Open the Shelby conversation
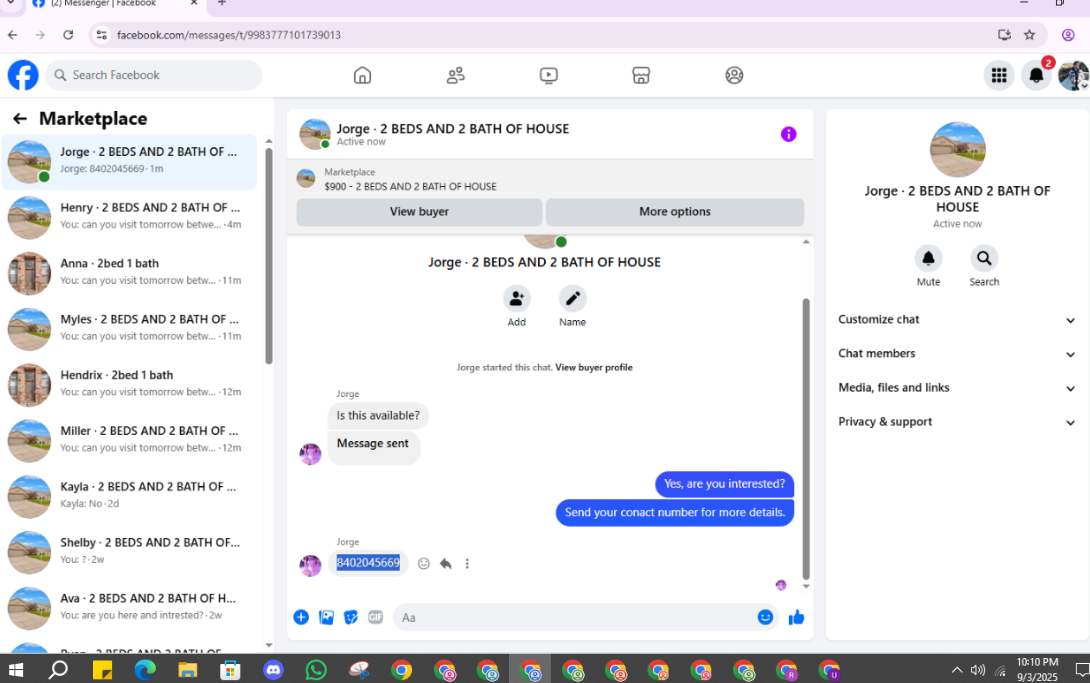Image resolution: width=1090 pixels, height=683 pixels. (129, 552)
